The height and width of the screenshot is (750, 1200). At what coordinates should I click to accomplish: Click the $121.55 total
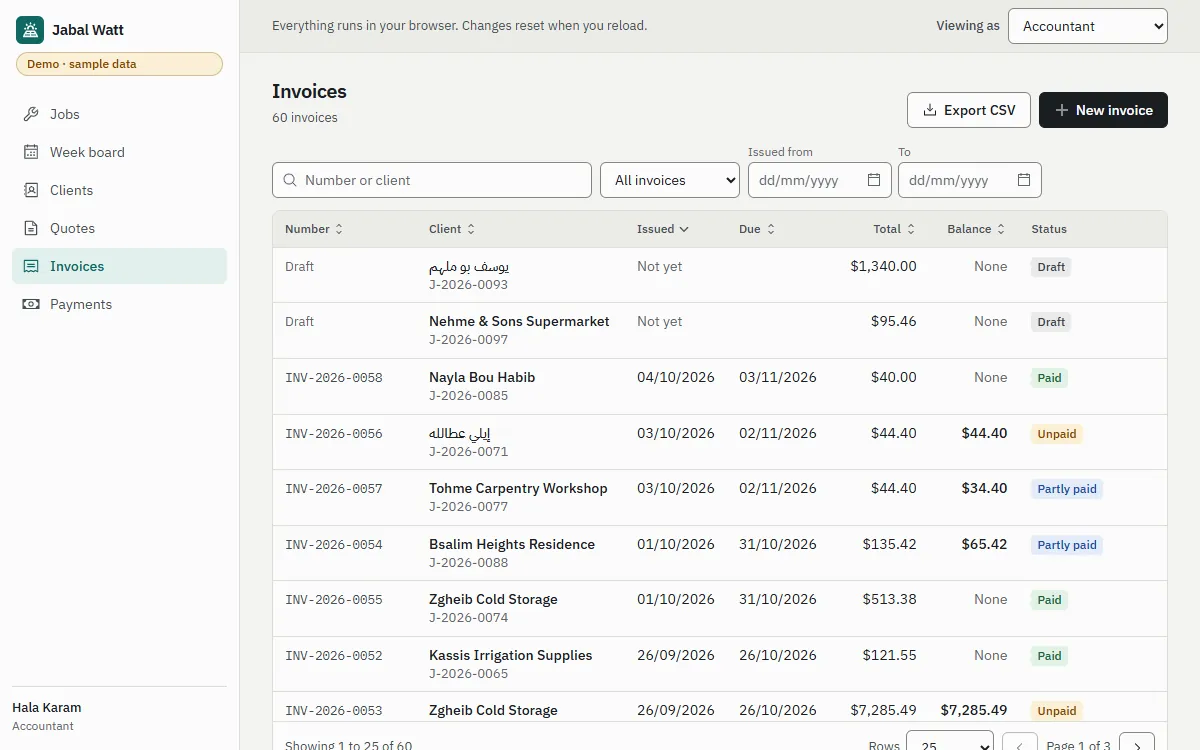890,655
